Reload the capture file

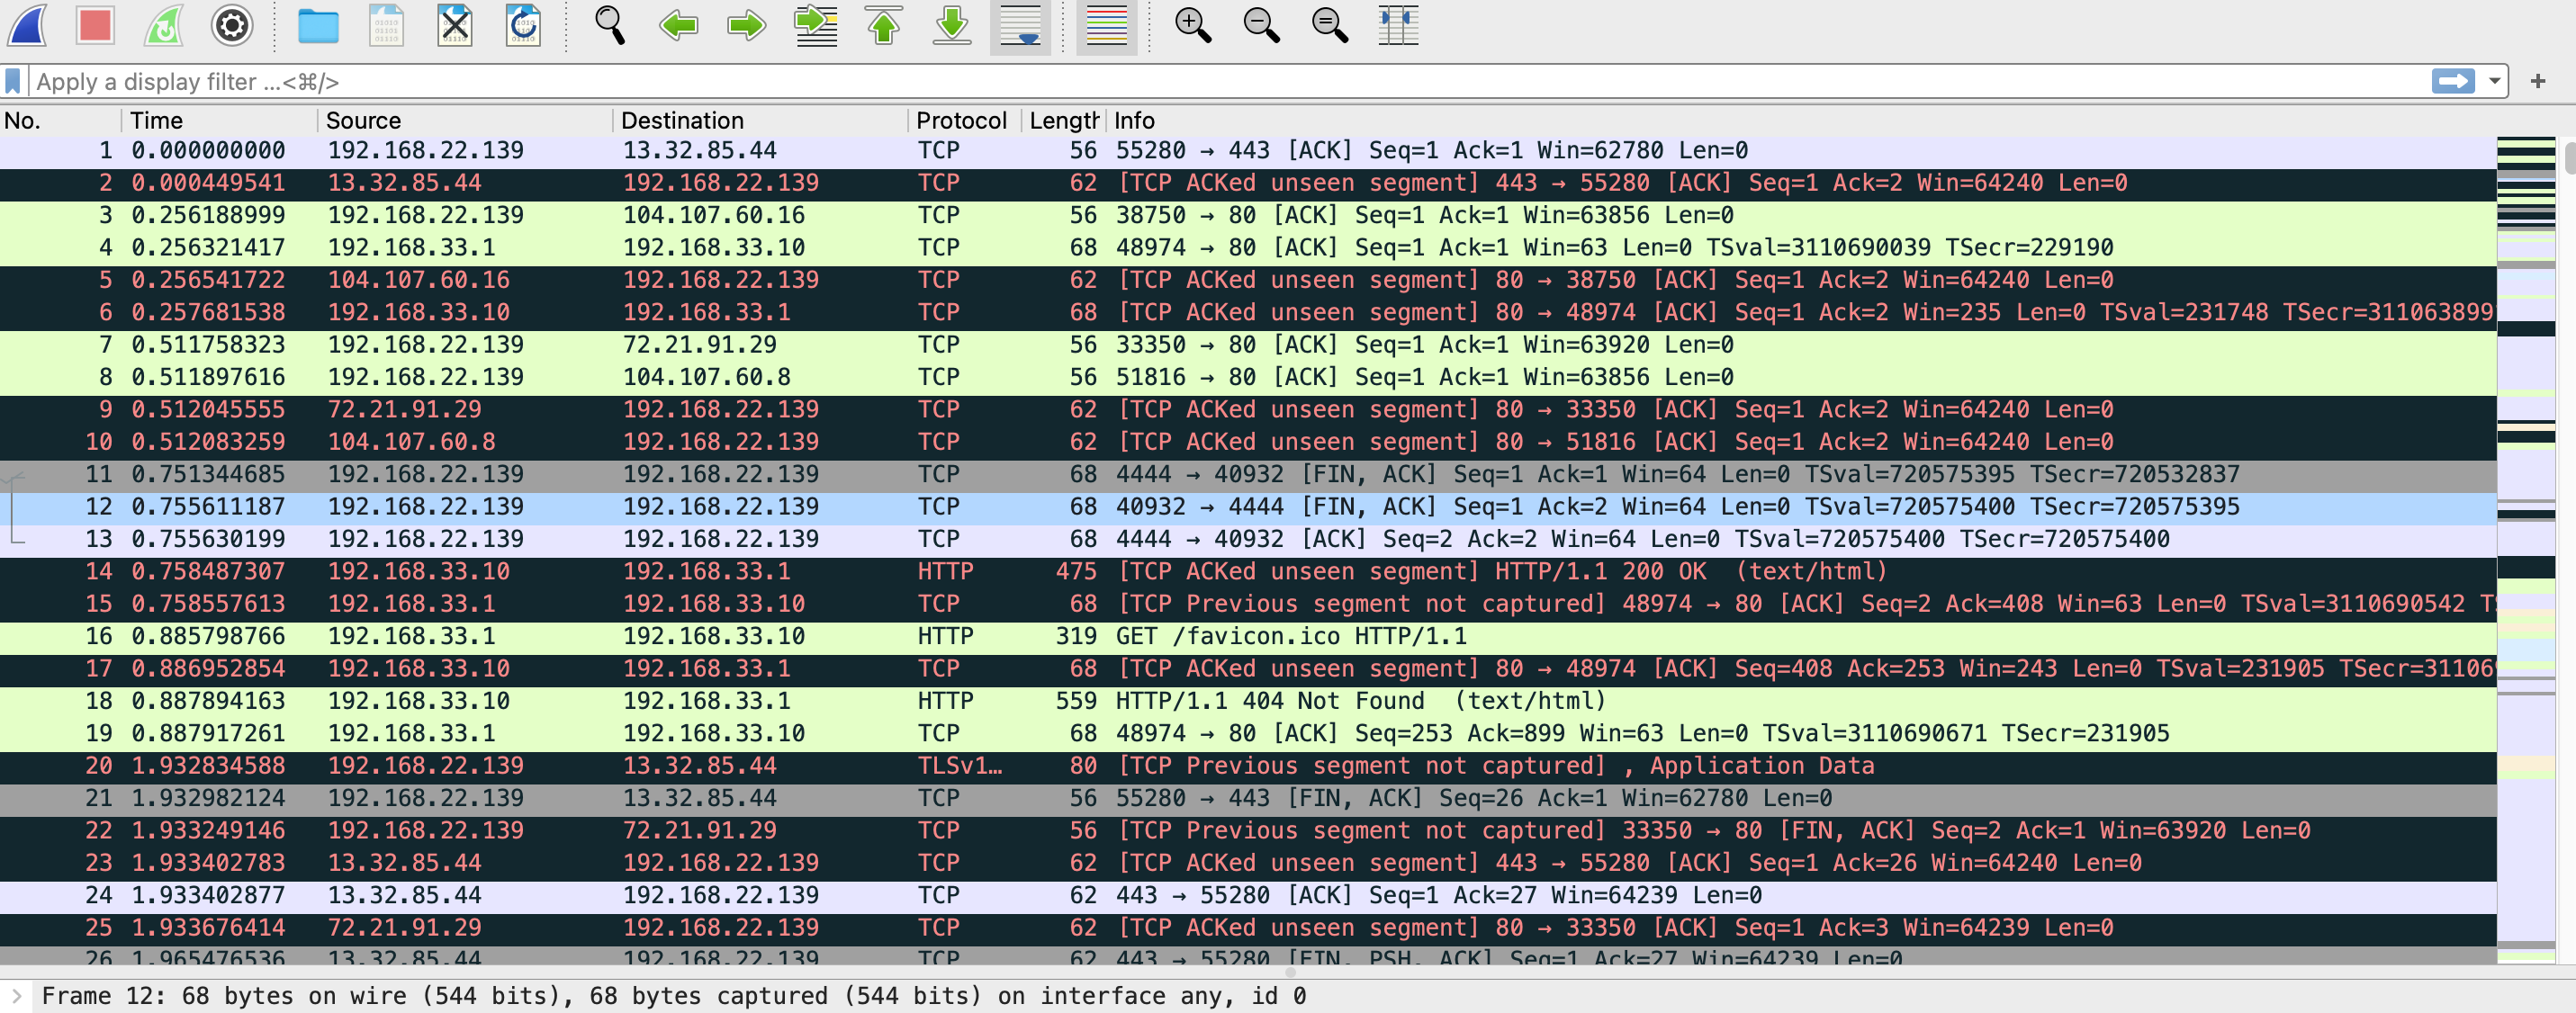click(x=523, y=25)
